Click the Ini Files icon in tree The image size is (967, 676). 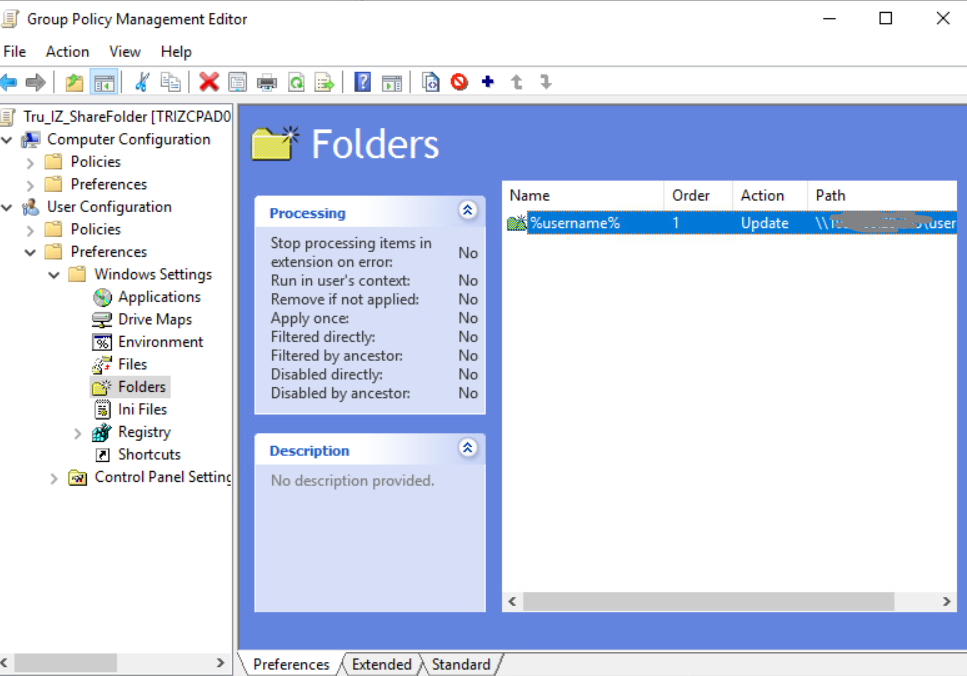(x=102, y=410)
